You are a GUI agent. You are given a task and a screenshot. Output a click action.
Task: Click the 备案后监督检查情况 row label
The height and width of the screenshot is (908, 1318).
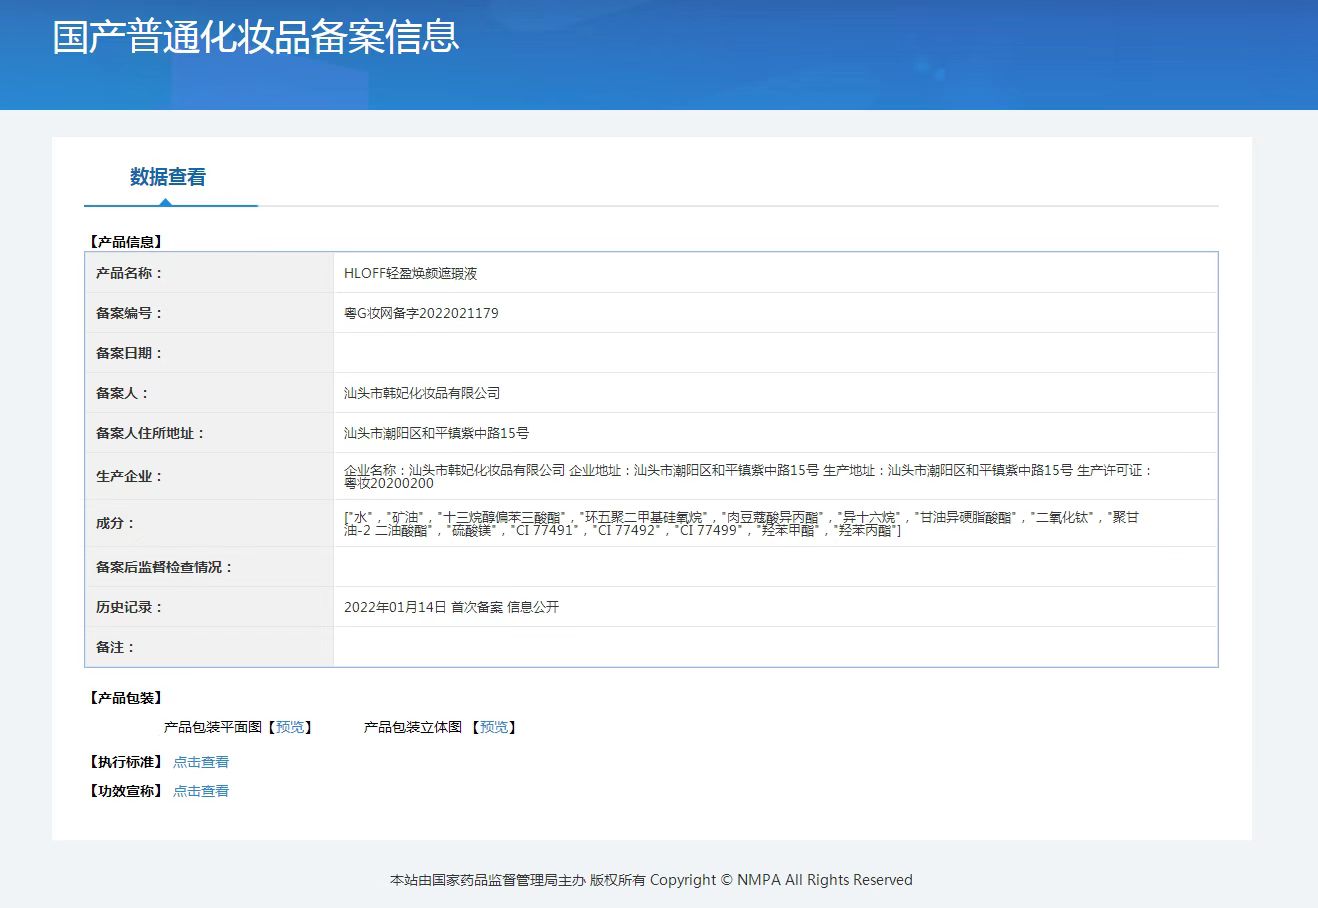pyautogui.click(x=164, y=567)
